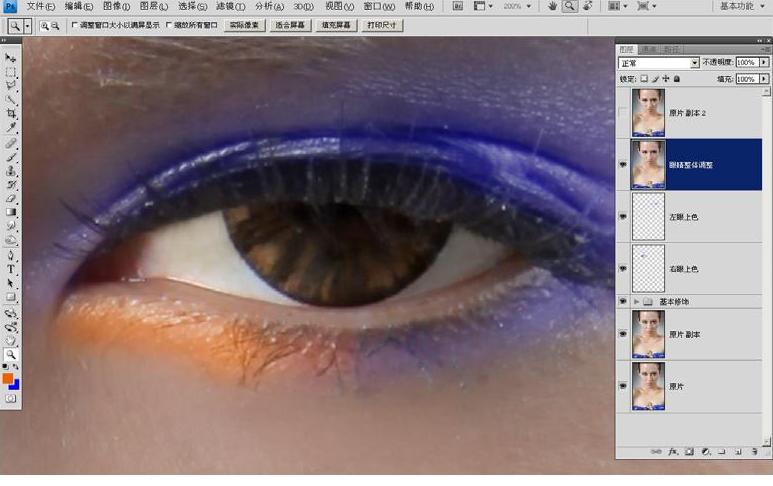This screenshot has width=773, height=486.
Task: Click the 实际像素 button
Action: [x=245, y=25]
